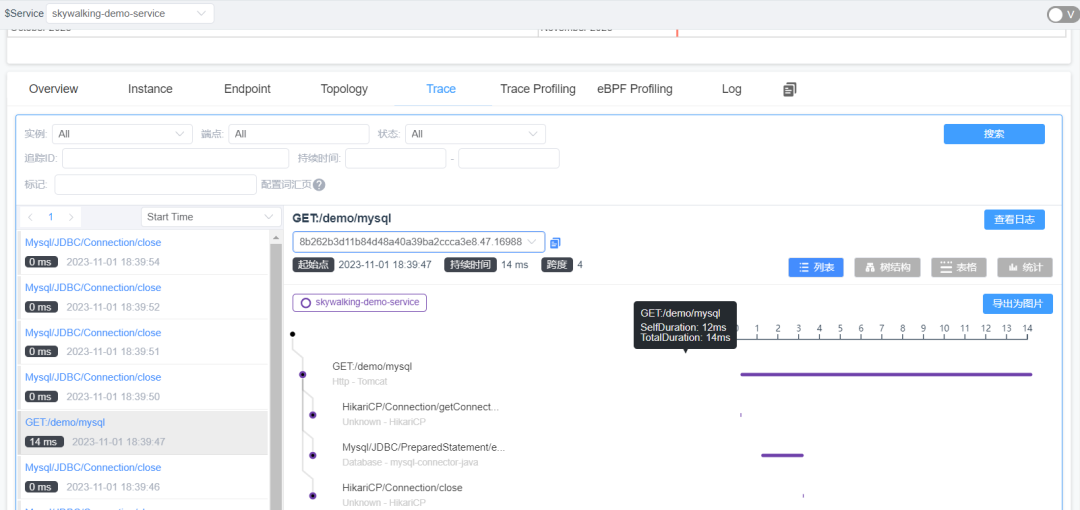Image resolution: width=1080 pixels, height=510 pixels.
Task: Click the GET:/demo/mysql span label under Http - Tomcat
Action: 372,367
